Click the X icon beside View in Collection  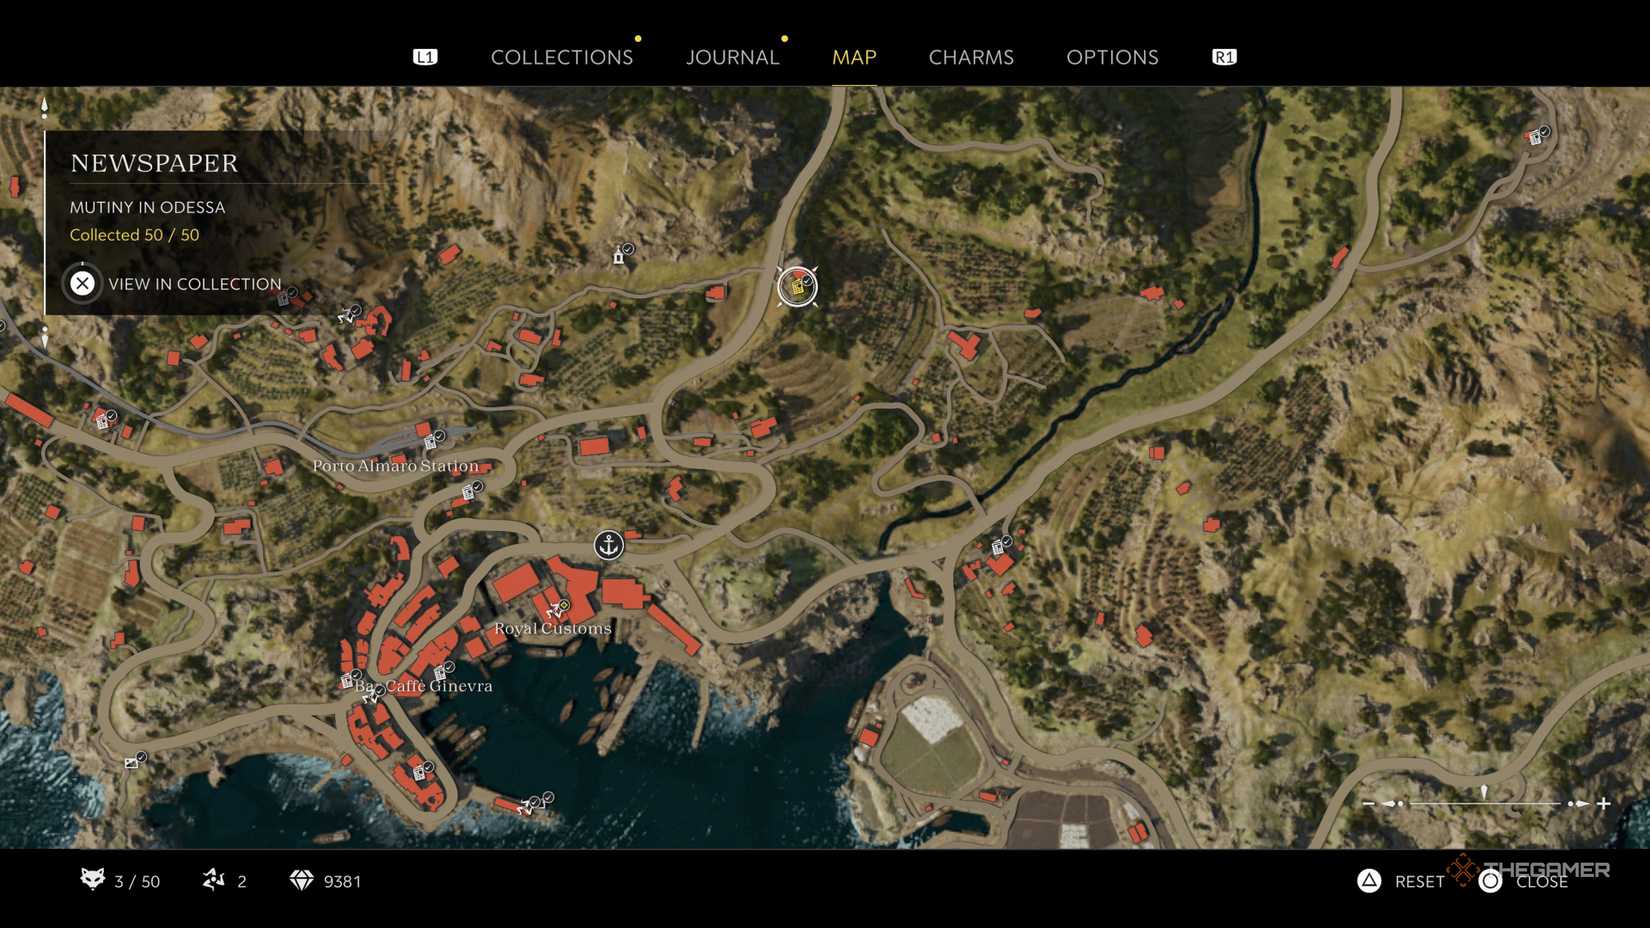pos(82,284)
